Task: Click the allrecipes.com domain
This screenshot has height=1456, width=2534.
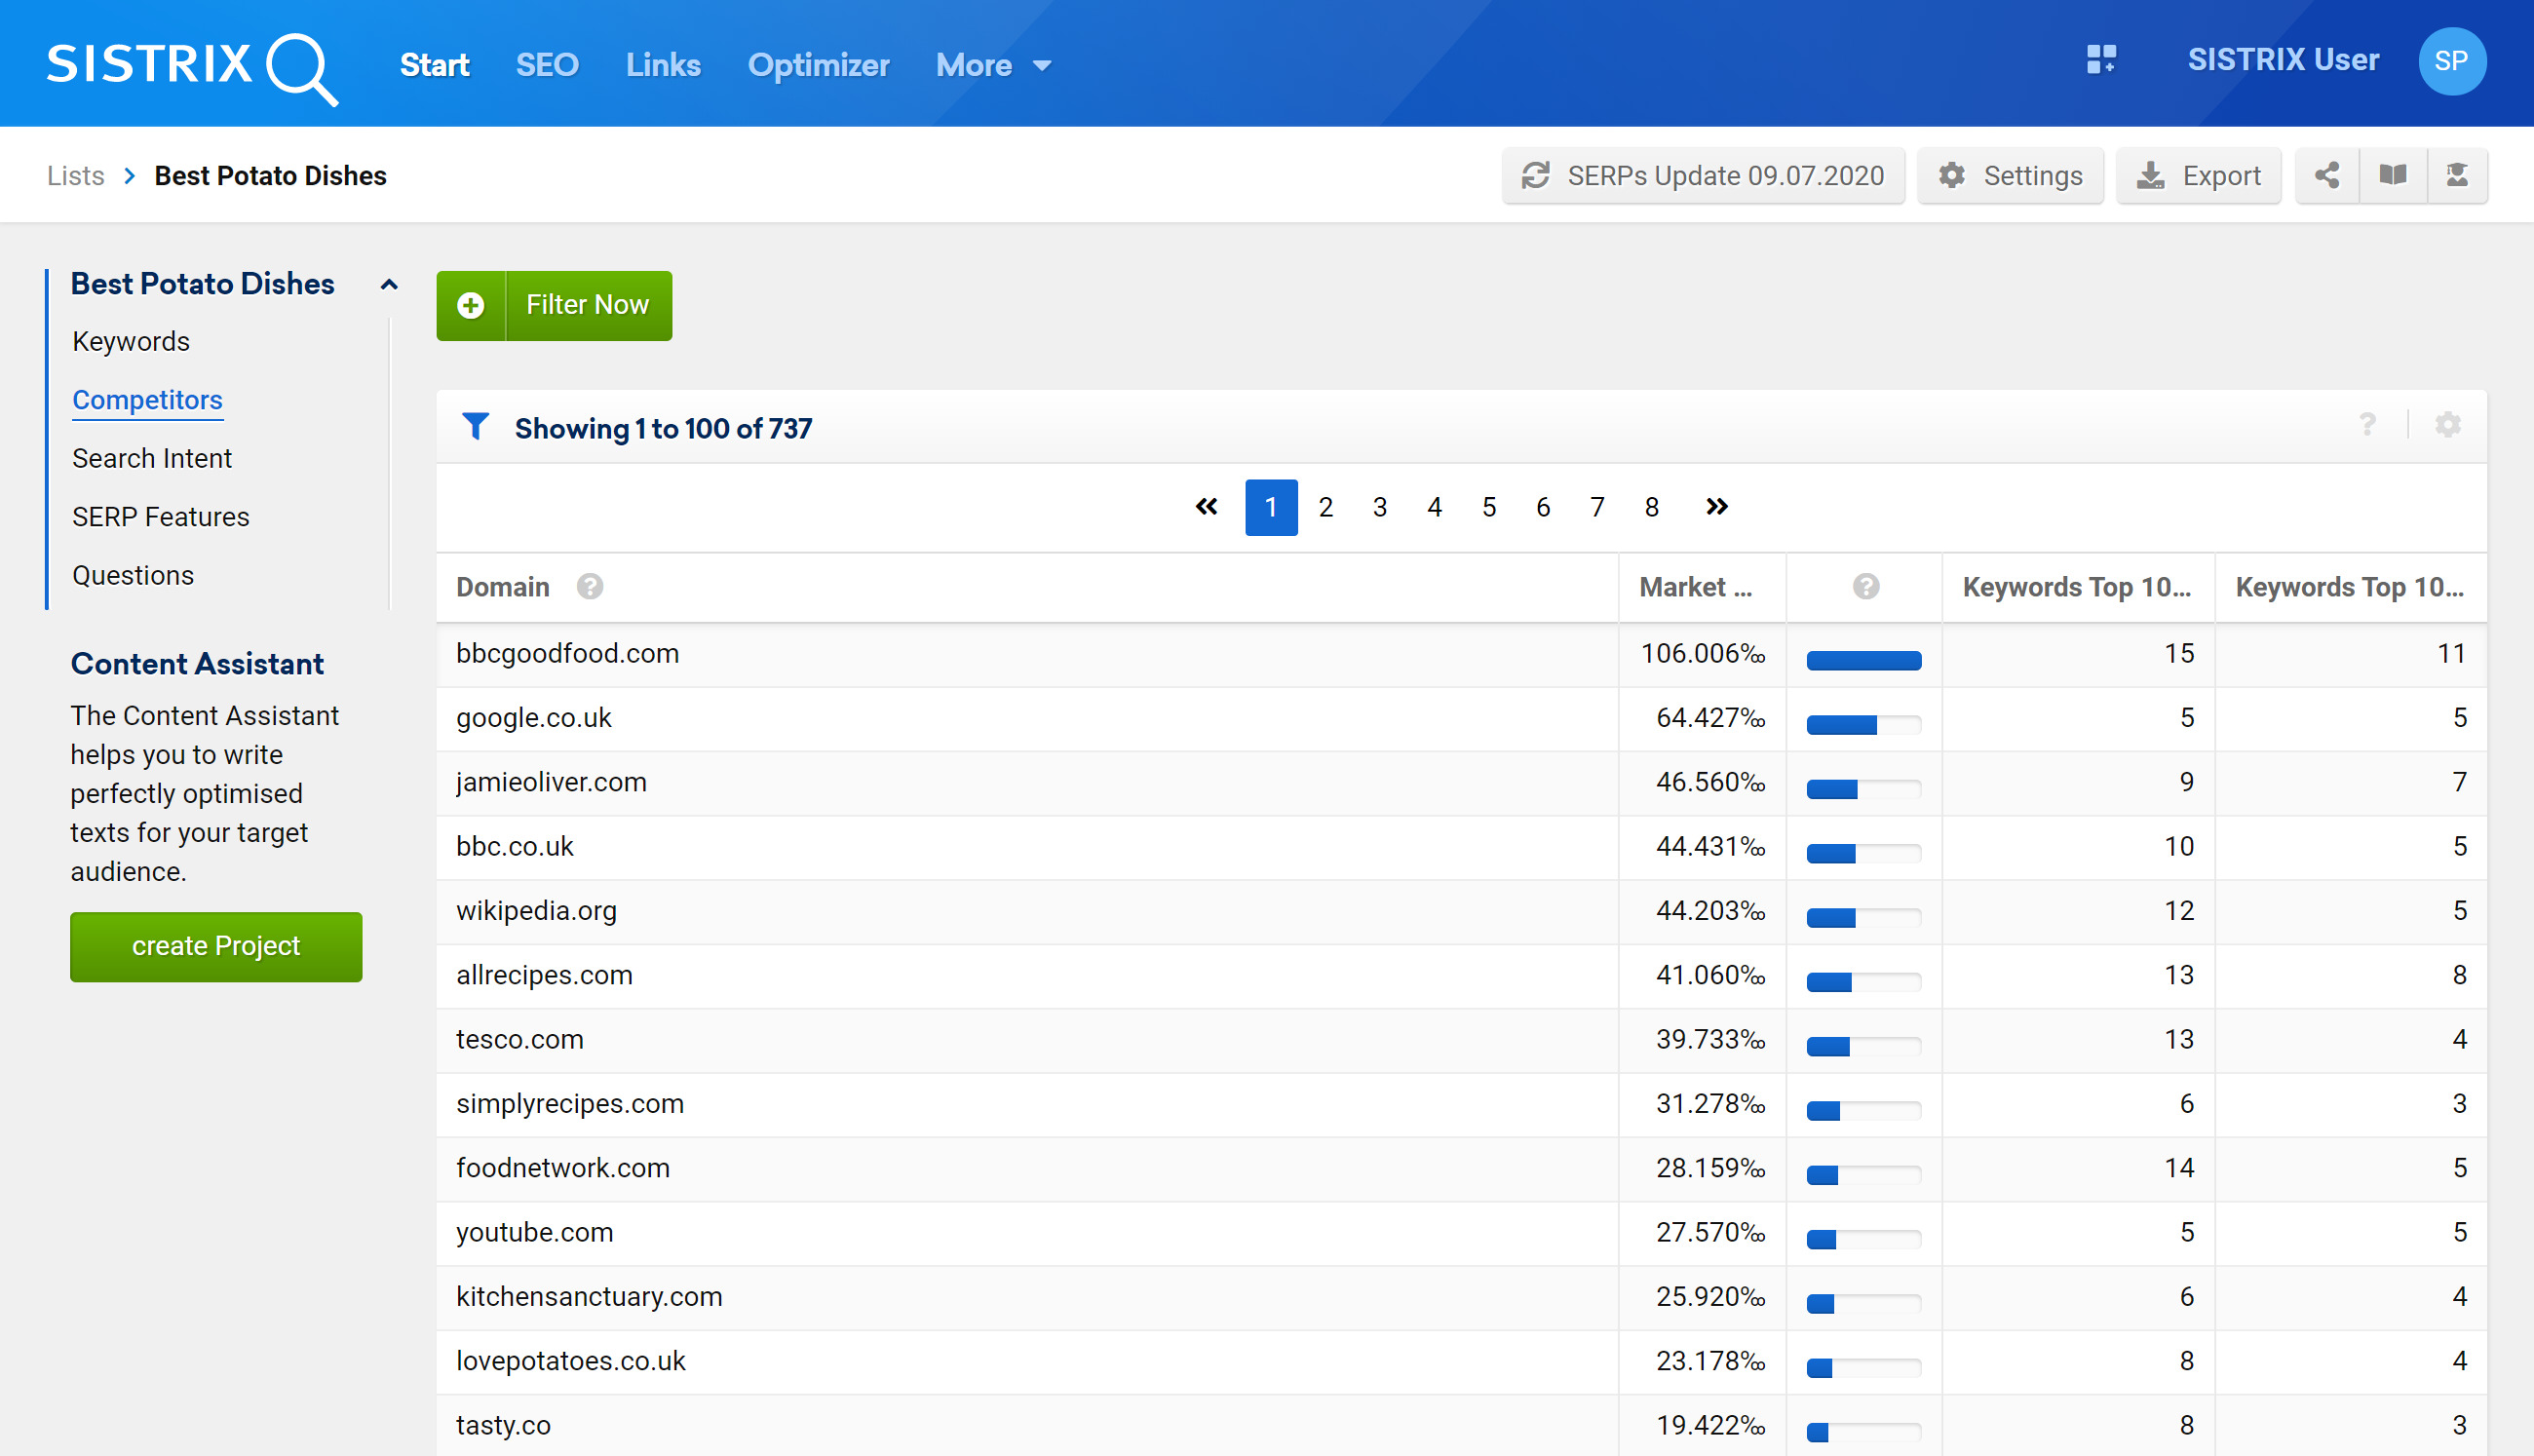Action: point(544,975)
